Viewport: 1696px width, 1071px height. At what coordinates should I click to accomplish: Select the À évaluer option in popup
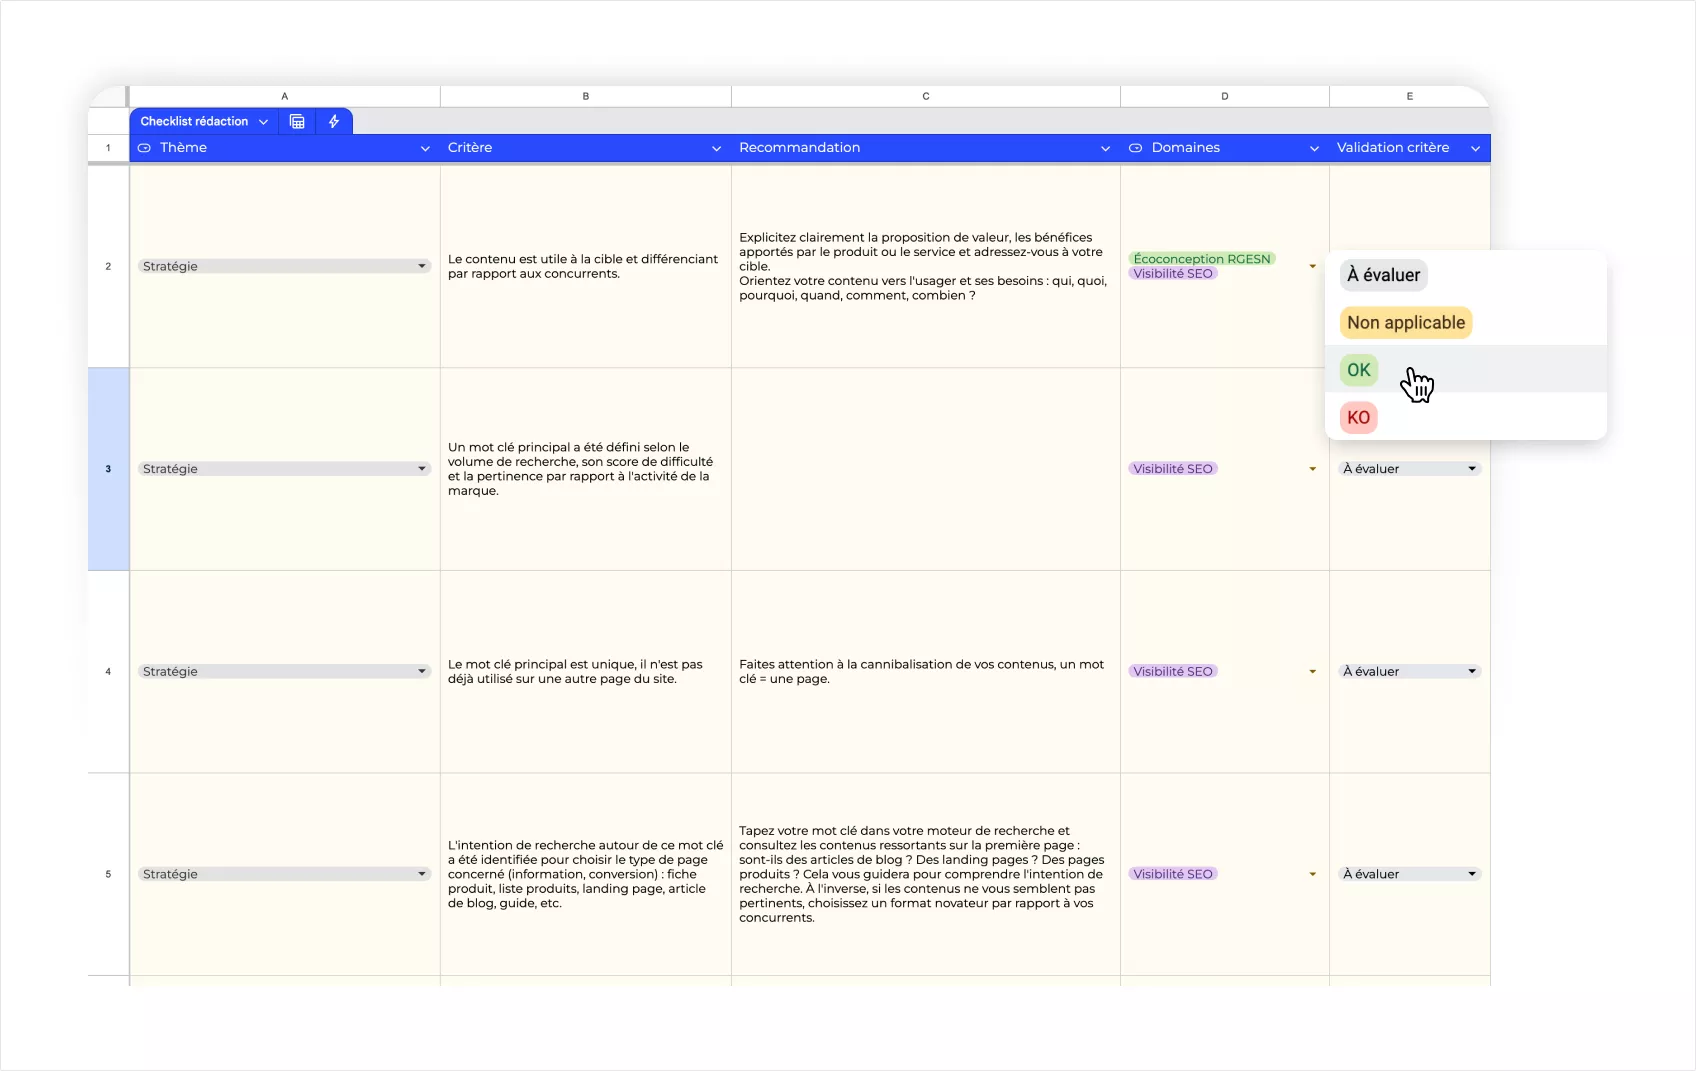coord(1383,275)
